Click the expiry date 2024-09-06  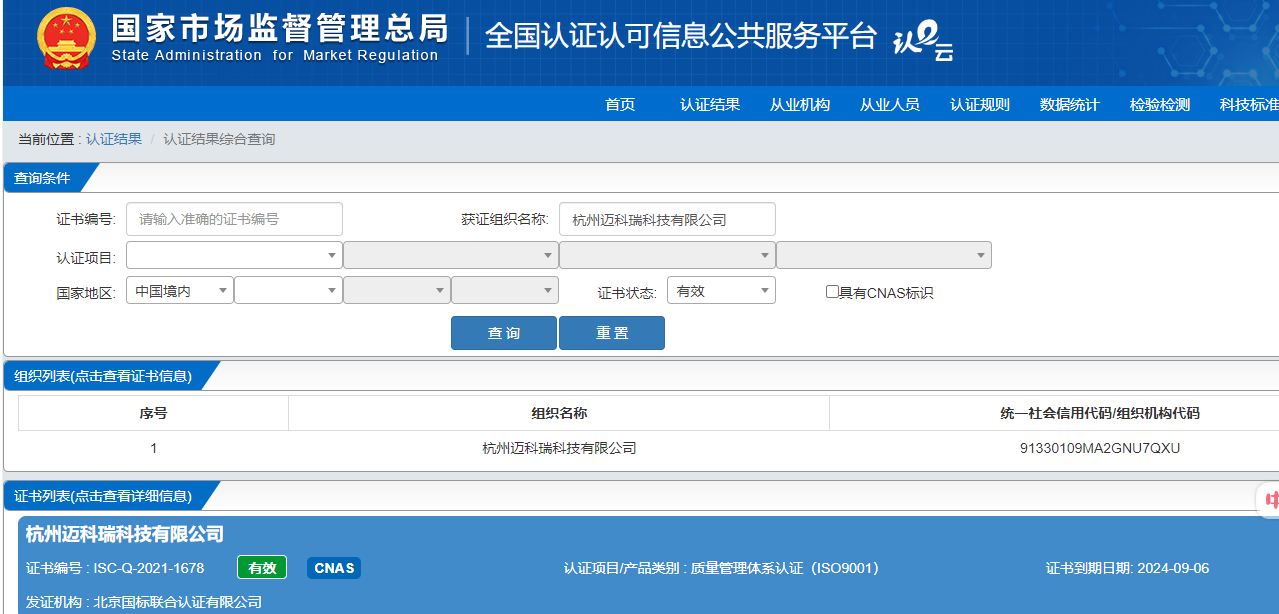tap(1172, 568)
